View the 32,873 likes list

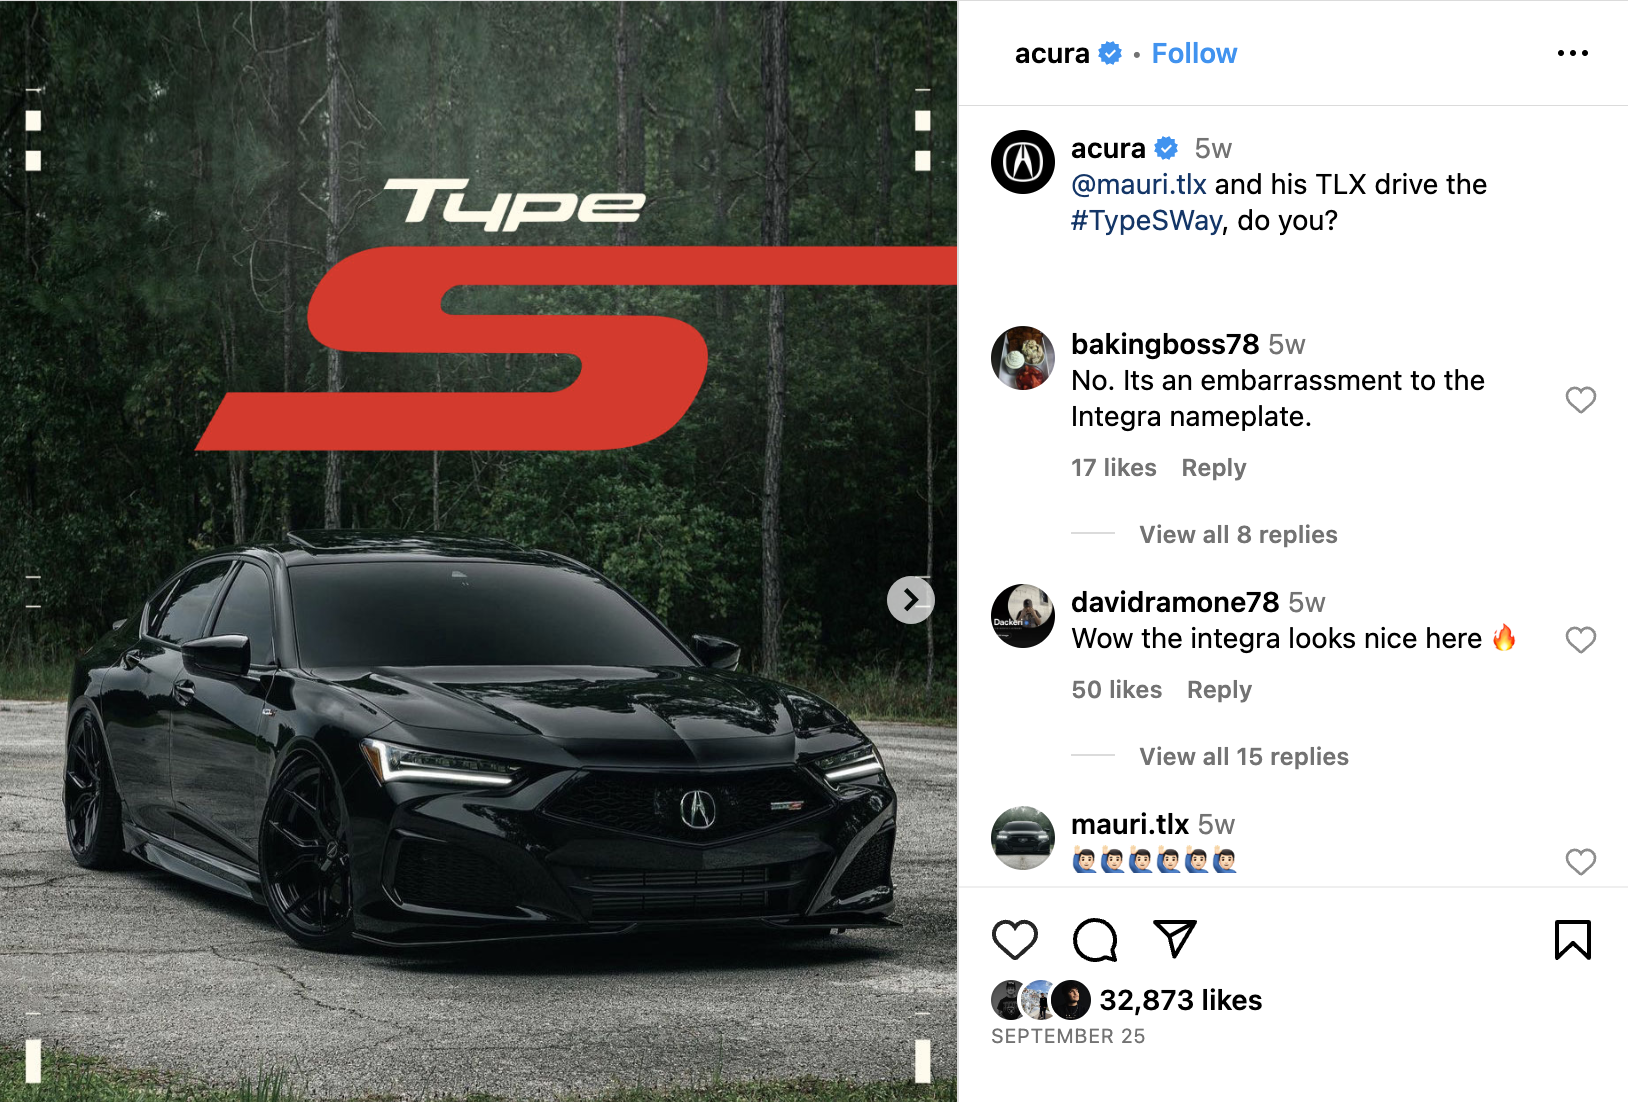1180,1000
